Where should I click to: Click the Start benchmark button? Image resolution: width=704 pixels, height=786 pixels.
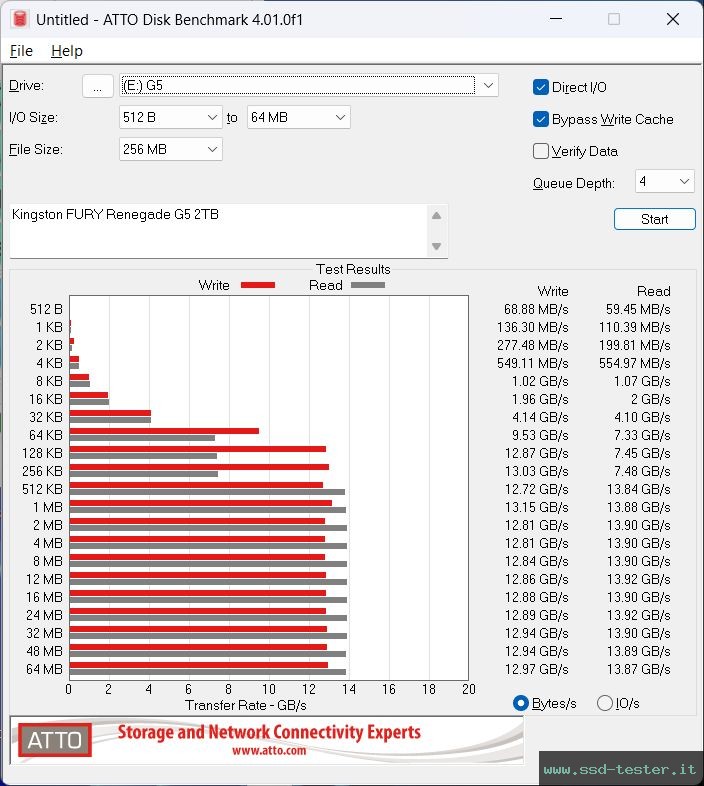[654, 219]
